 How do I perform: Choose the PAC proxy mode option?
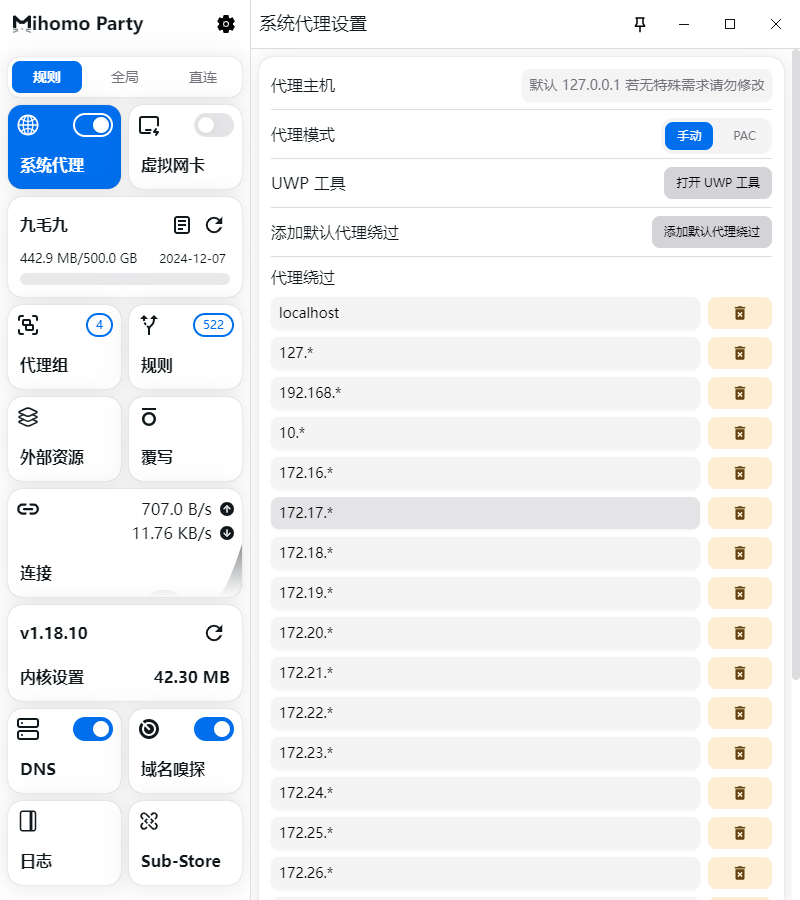(x=744, y=136)
